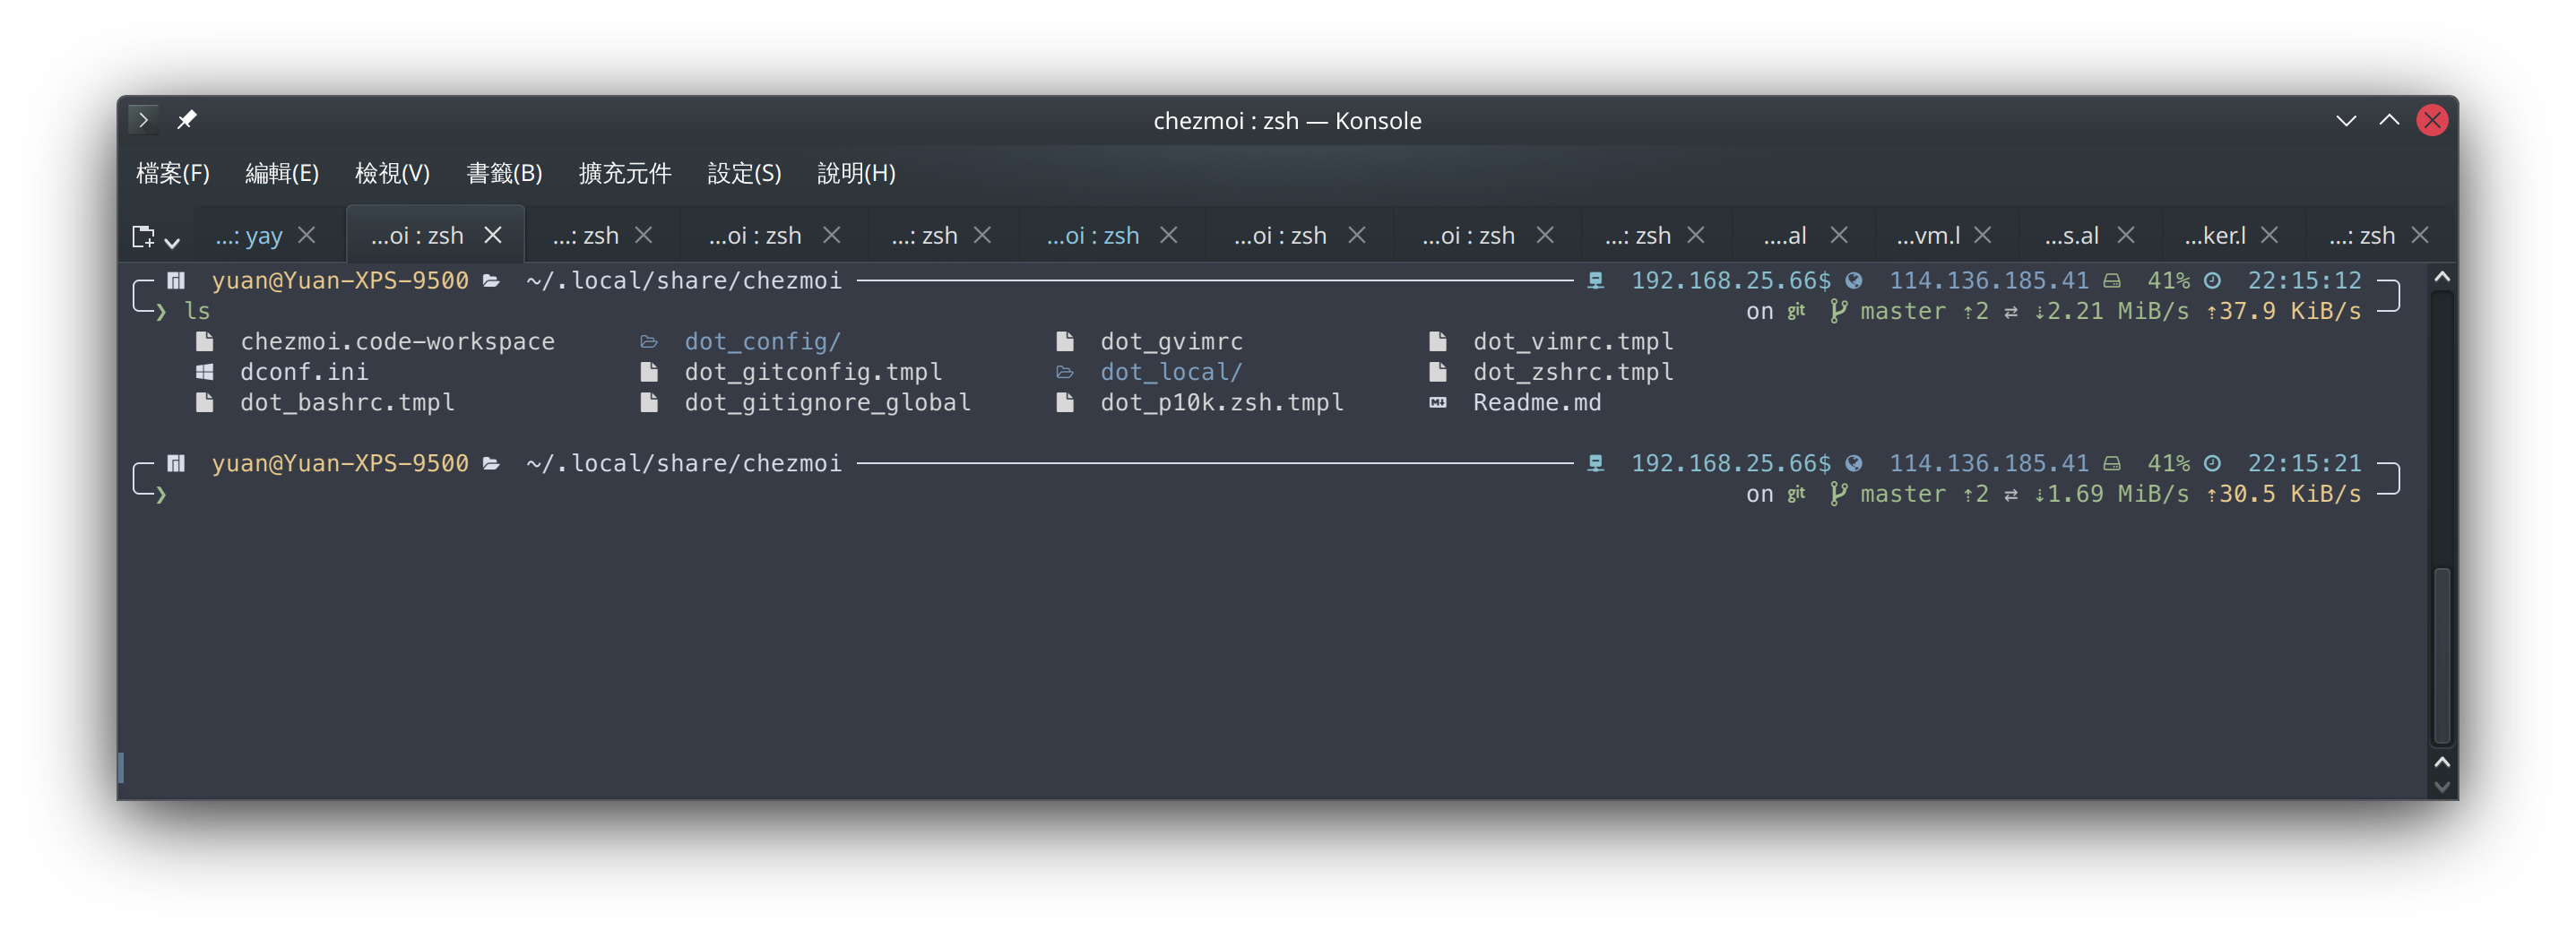Viewport: 2576px width, 939px height.
Task: Open the 書籤(B) bookmarks menu
Action: point(504,174)
